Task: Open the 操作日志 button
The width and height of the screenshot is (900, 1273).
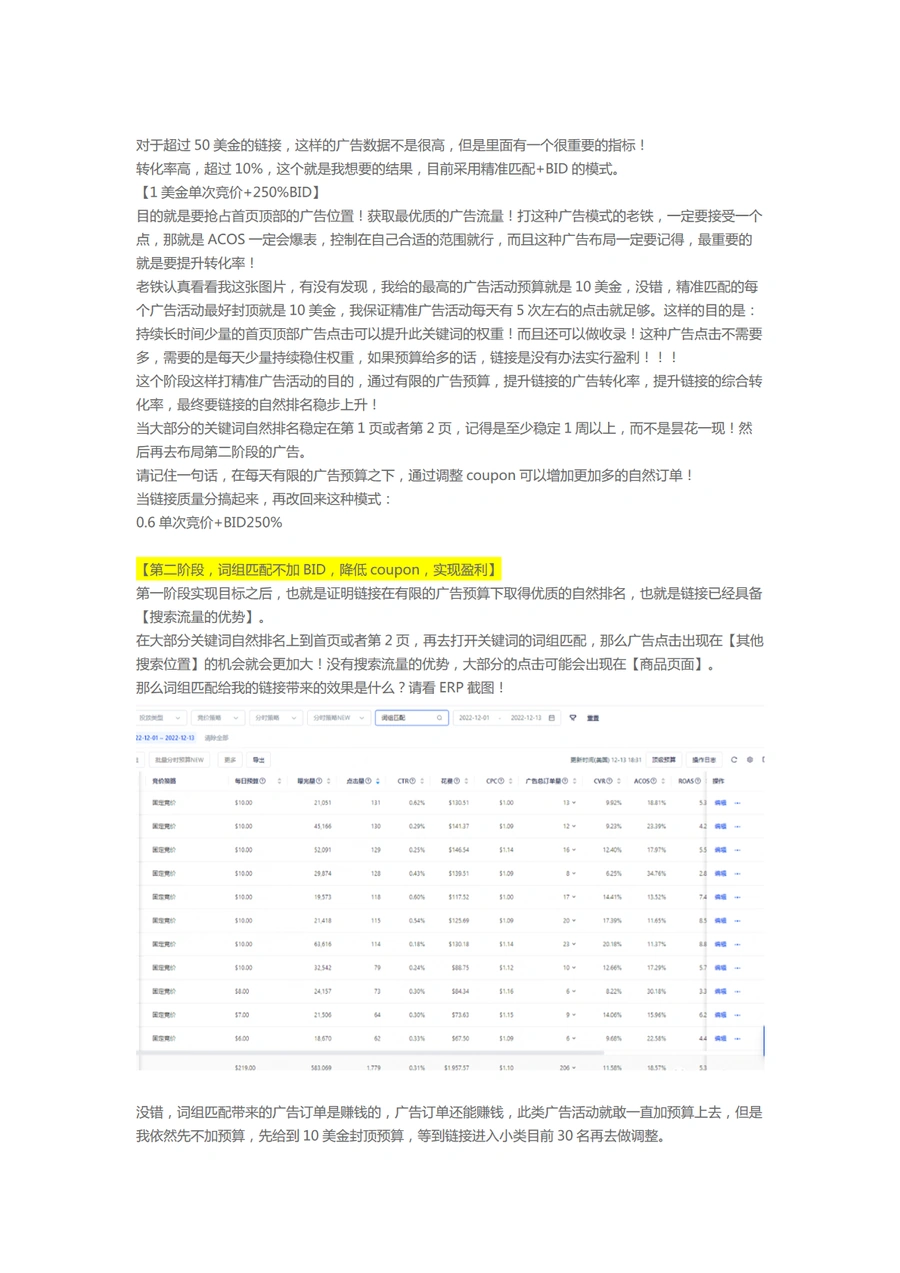Action: 704,759
